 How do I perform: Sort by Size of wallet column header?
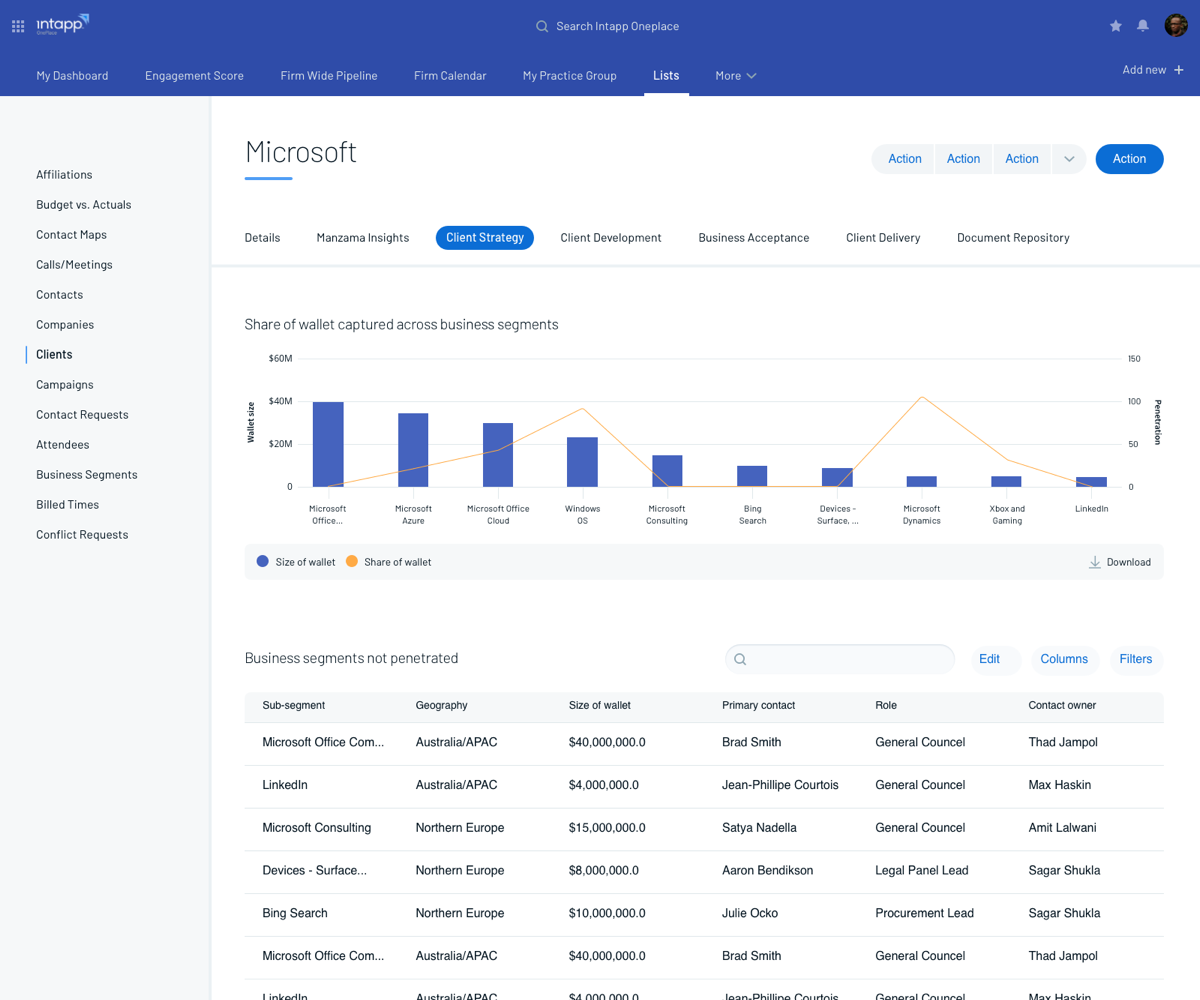coord(600,705)
